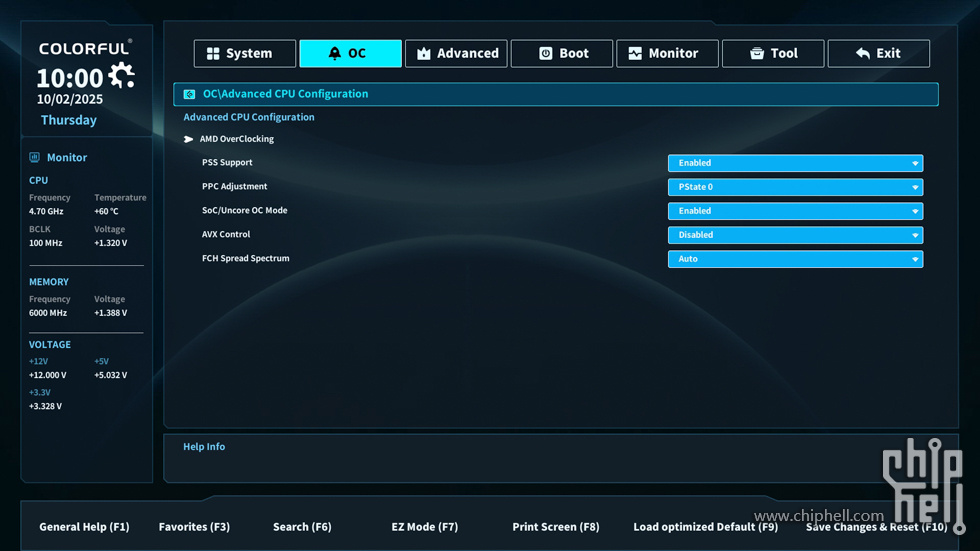Click the gear icon beside the clock
Viewport: 980px width, 551px height.
pyautogui.click(x=121, y=75)
